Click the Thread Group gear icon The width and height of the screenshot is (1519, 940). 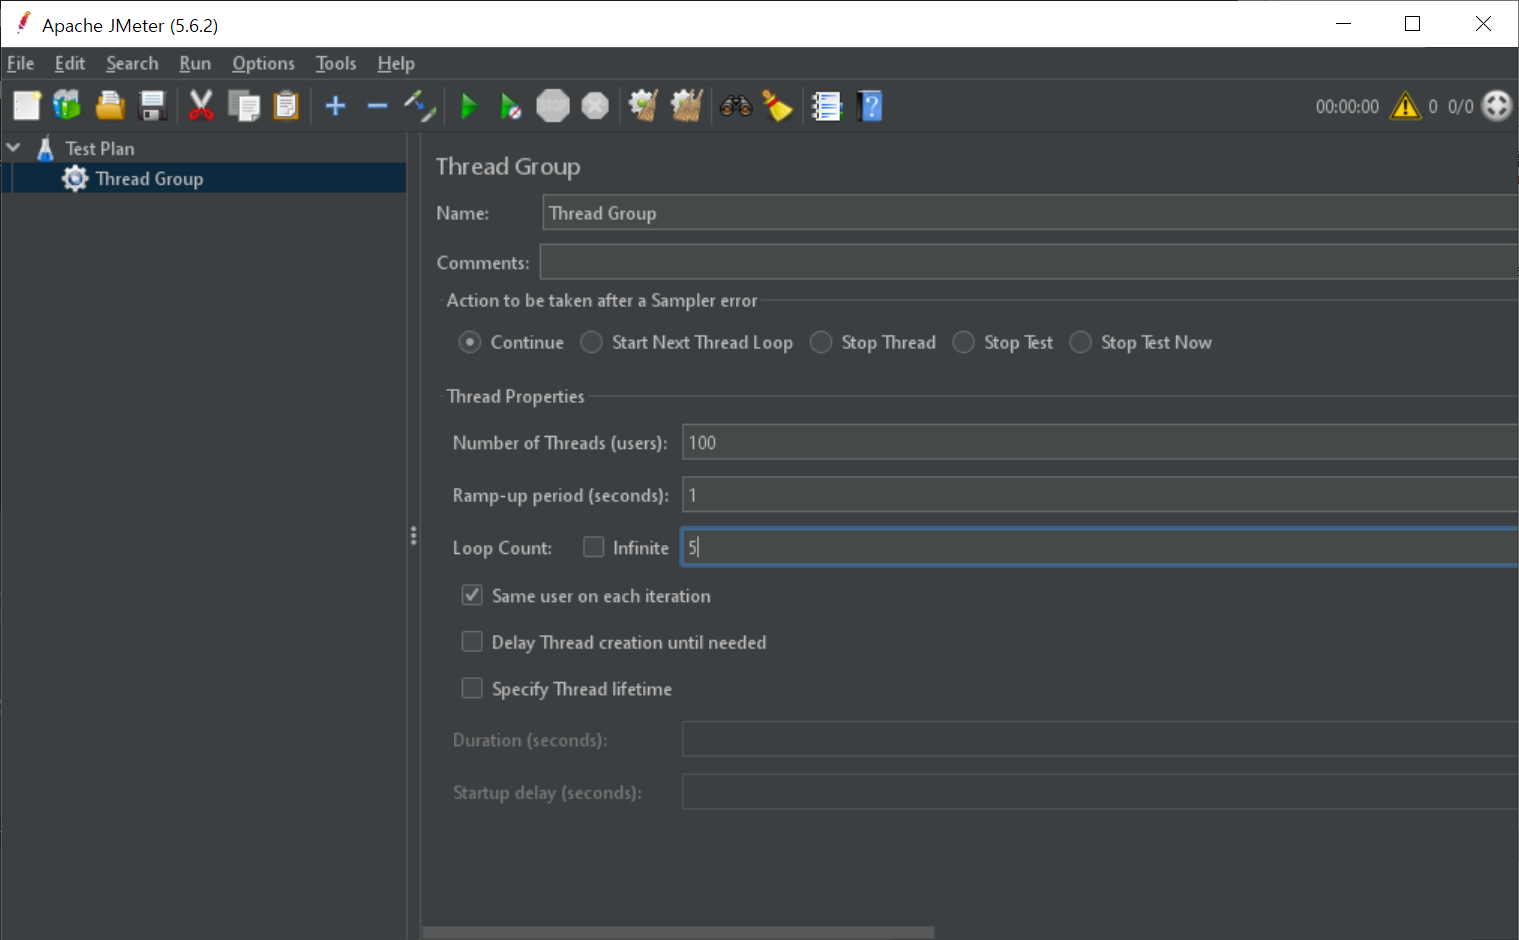75,178
